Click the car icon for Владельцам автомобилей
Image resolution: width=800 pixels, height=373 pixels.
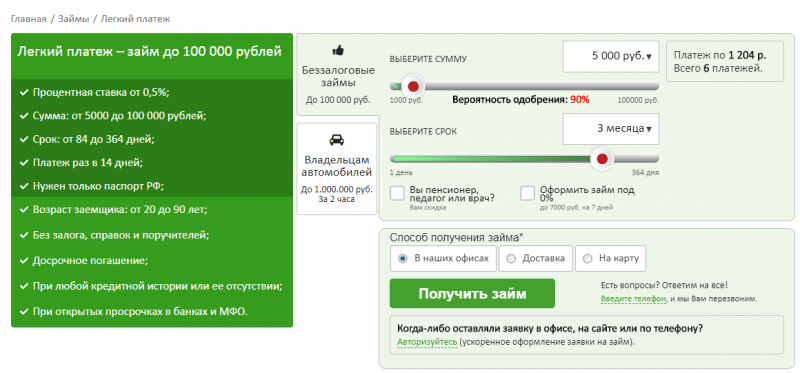pos(337,140)
